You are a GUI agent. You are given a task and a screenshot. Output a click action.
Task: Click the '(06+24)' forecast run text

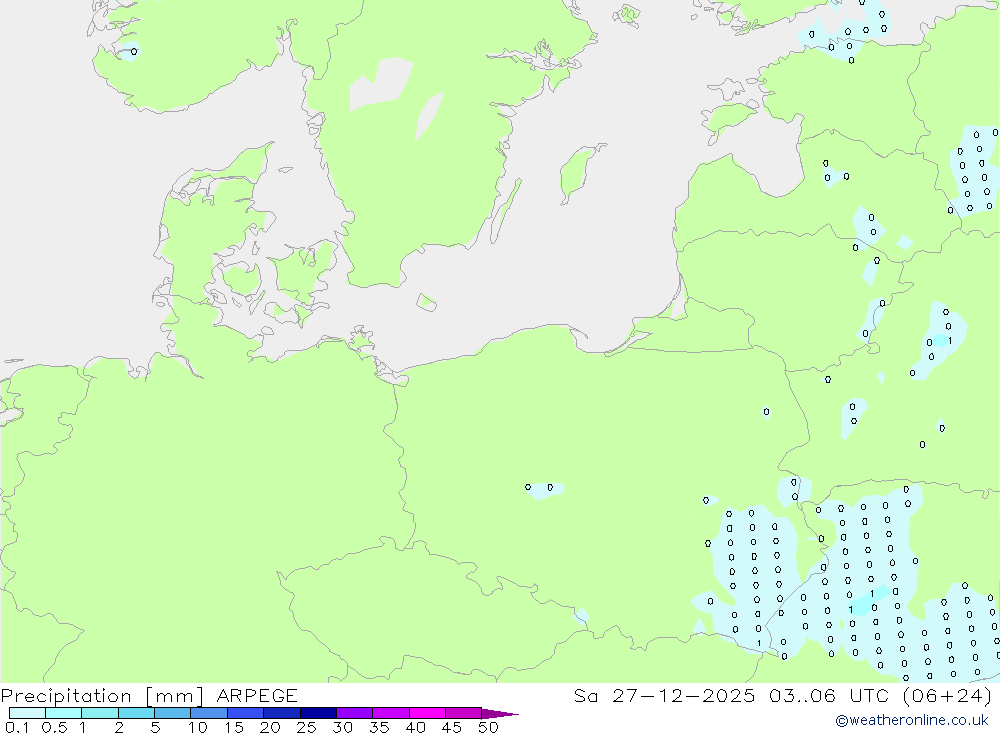pyautogui.click(x=948, y=696)
